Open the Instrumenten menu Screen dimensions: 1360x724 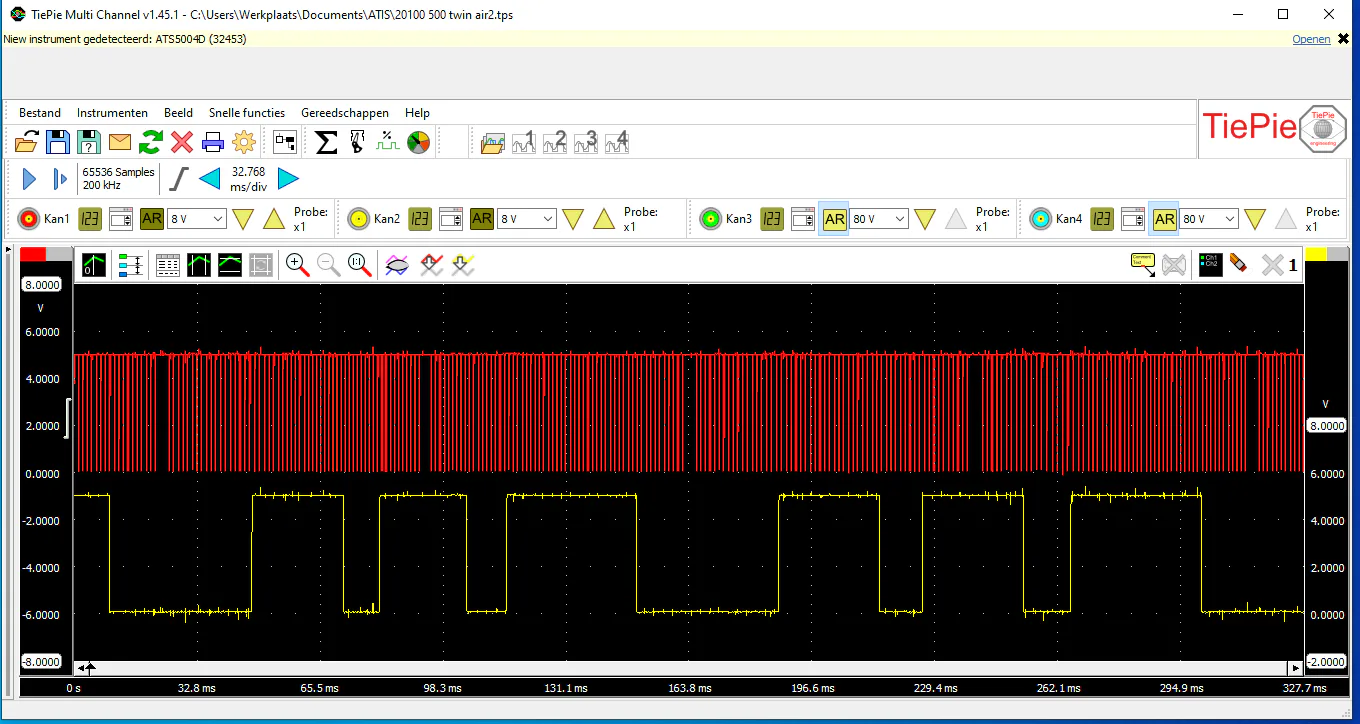tap(112, 113)
